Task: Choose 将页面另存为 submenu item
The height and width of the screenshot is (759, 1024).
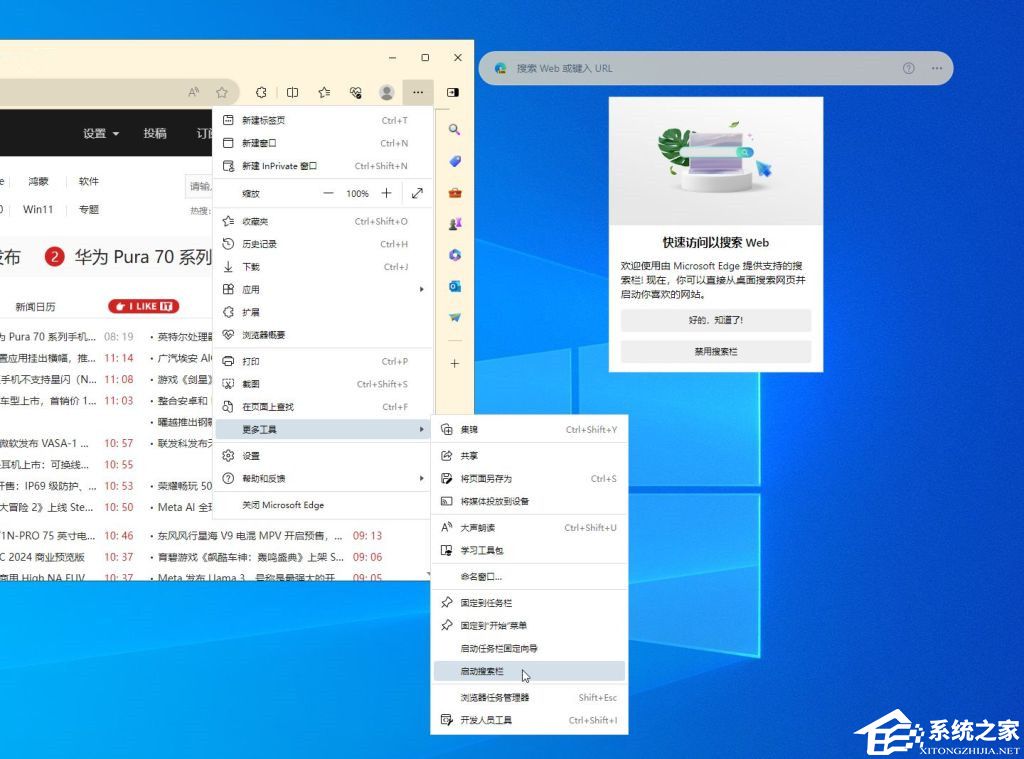Action: [529, 479]
